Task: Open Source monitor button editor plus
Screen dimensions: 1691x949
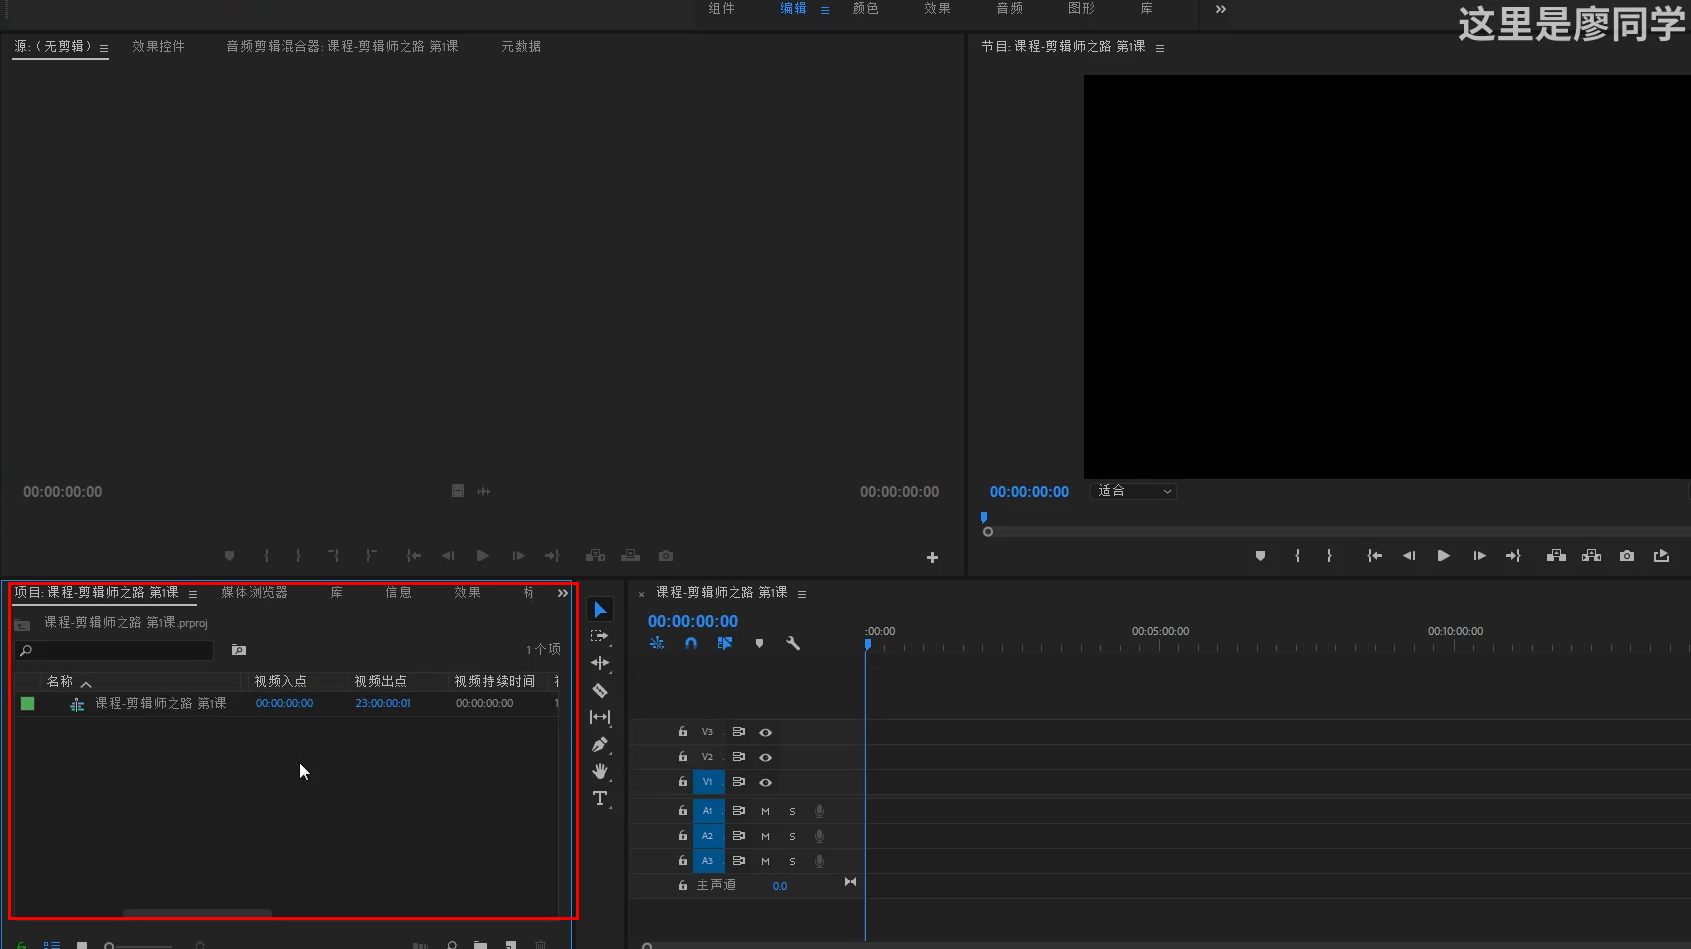Action: 932,558
